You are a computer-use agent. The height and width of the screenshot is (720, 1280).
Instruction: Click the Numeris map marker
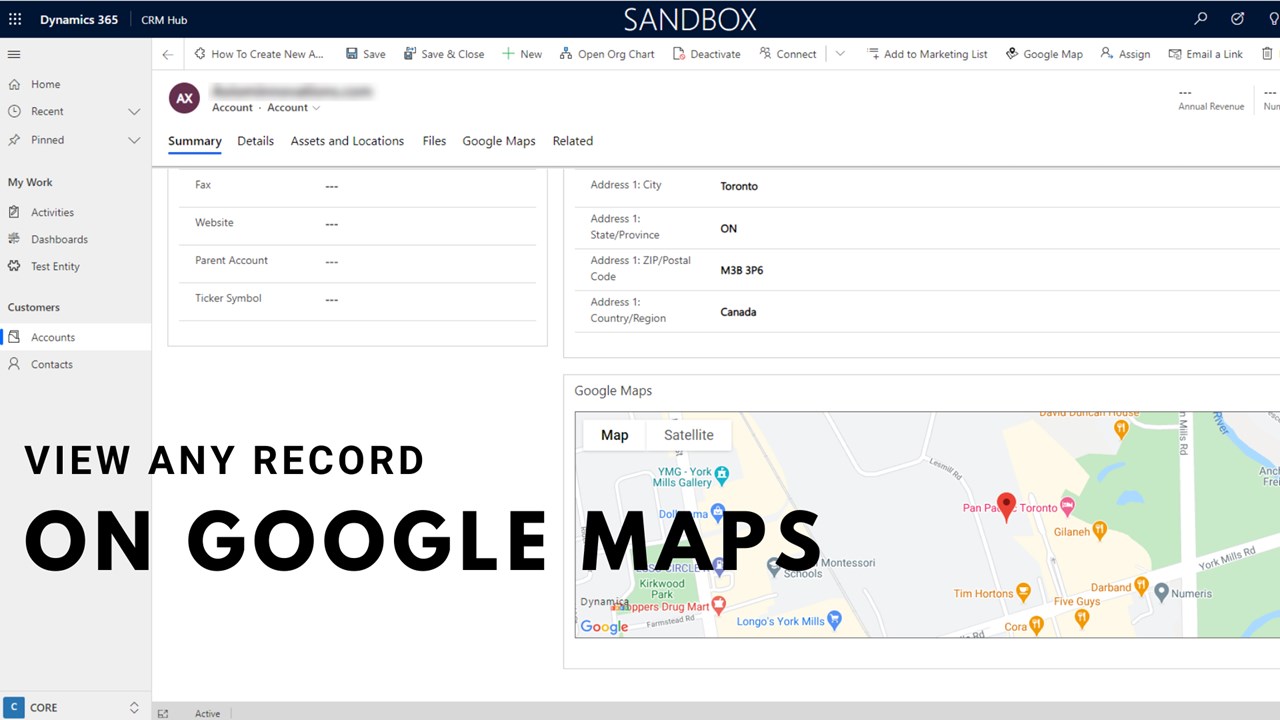tap(1161, 592)
